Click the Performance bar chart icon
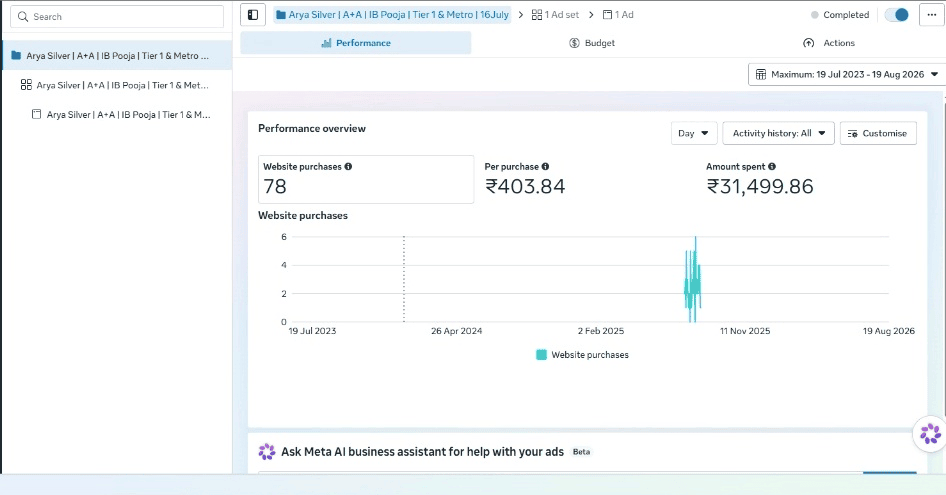 click(x=326, y=43)
